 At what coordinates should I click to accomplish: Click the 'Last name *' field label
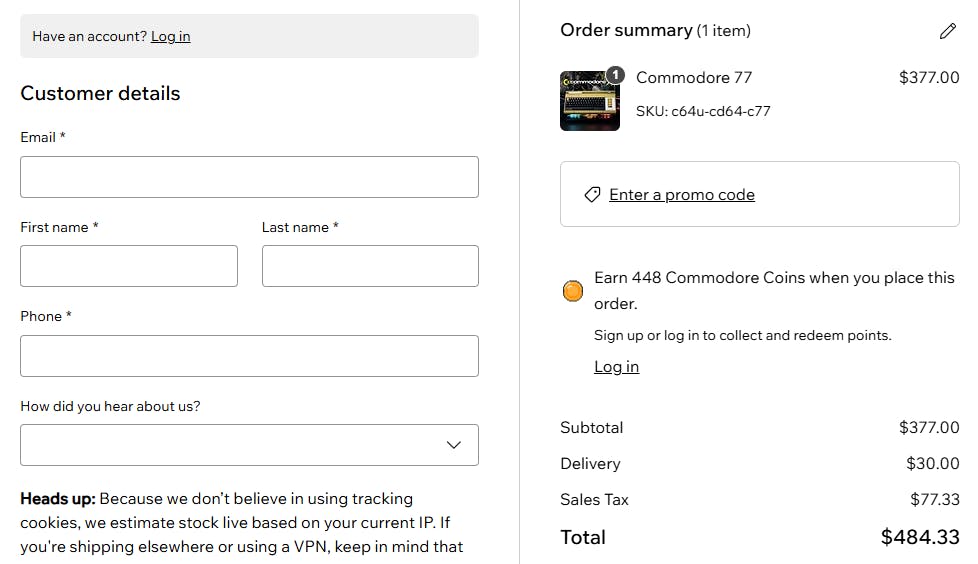(300, 227)
